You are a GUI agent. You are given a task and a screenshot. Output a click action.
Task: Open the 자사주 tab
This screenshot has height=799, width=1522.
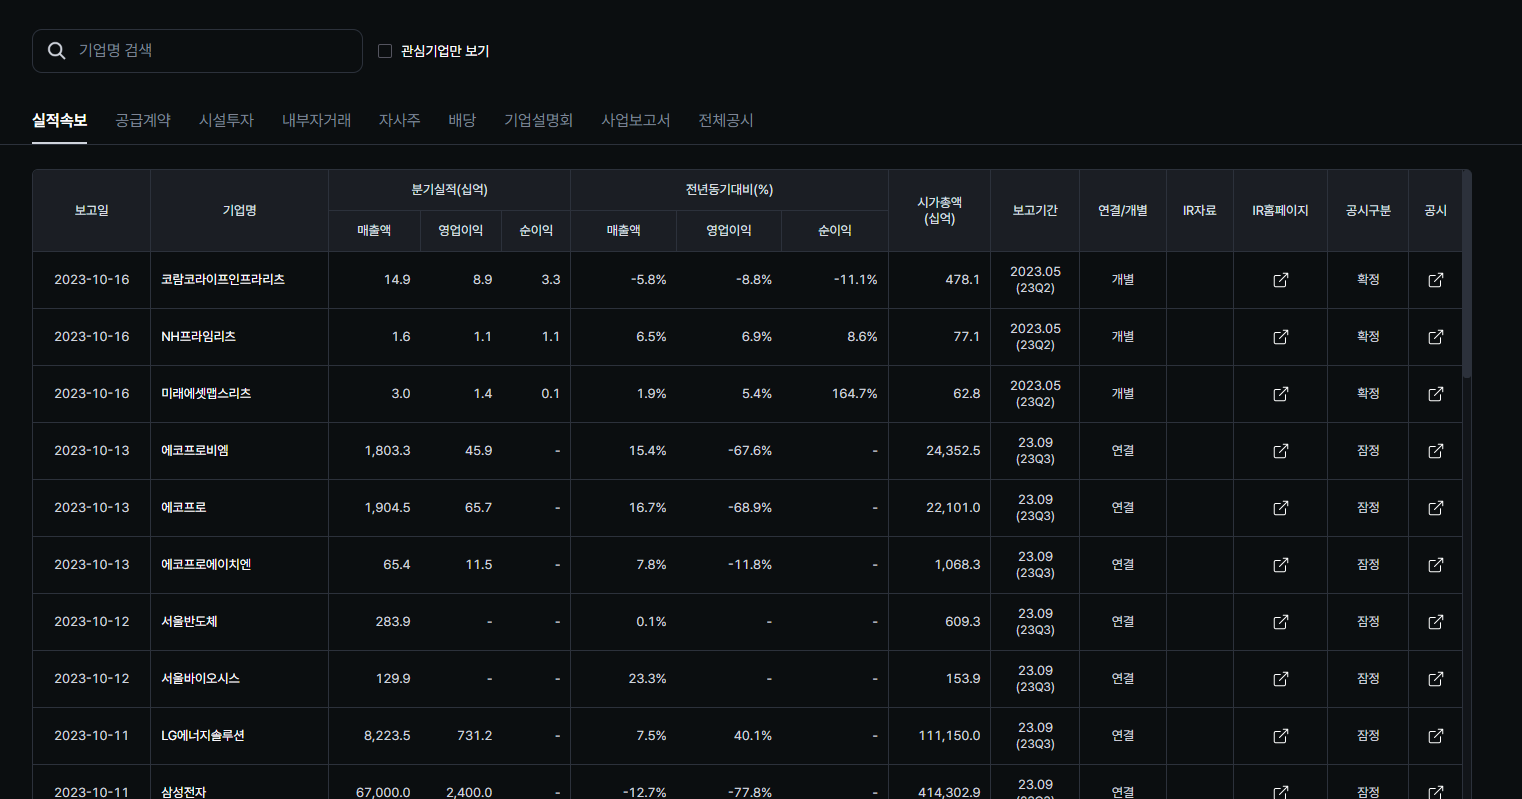coord(399,120)
